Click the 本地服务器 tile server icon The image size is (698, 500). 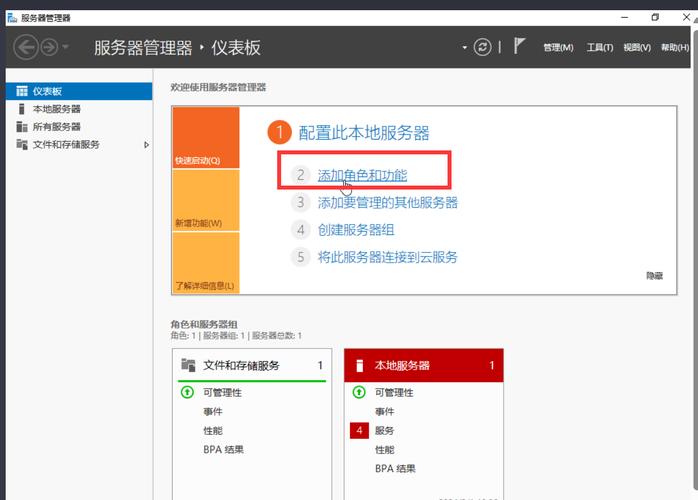(360, 366)
